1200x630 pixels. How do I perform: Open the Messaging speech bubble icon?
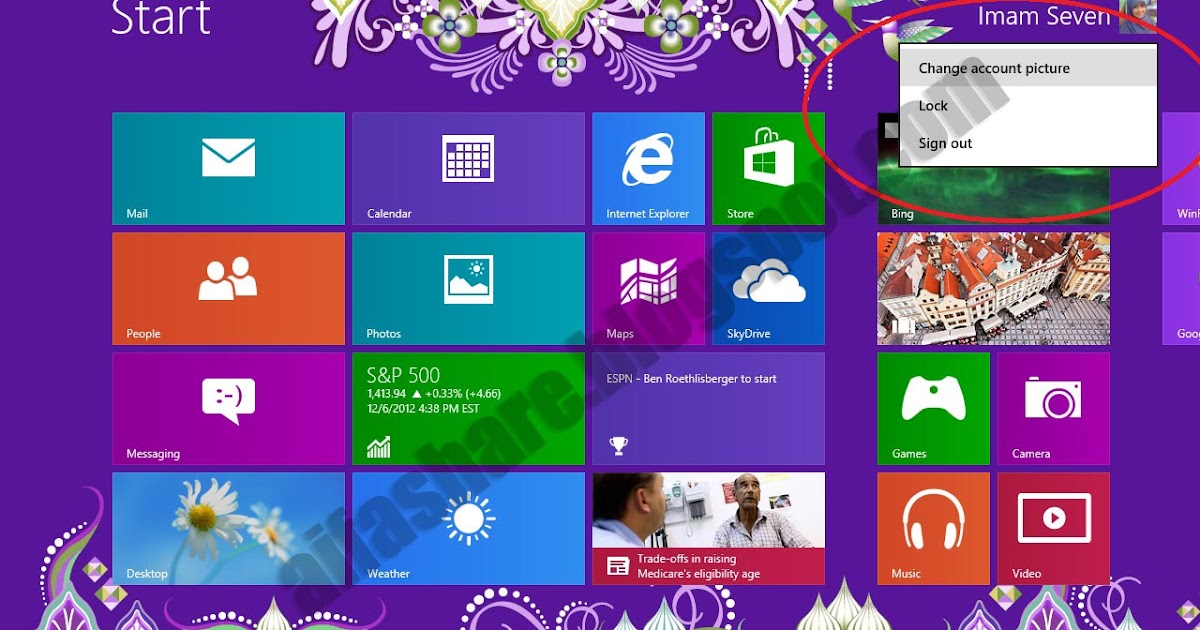click(x=228, y=400)
